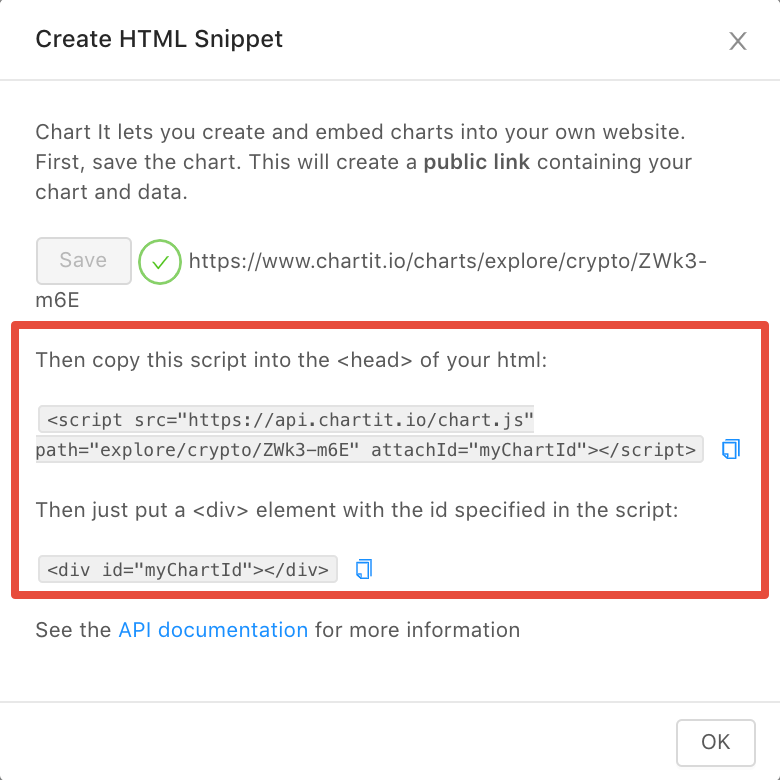
Task: Click the "Then copy this script" instruction
Action: (291, 359)
